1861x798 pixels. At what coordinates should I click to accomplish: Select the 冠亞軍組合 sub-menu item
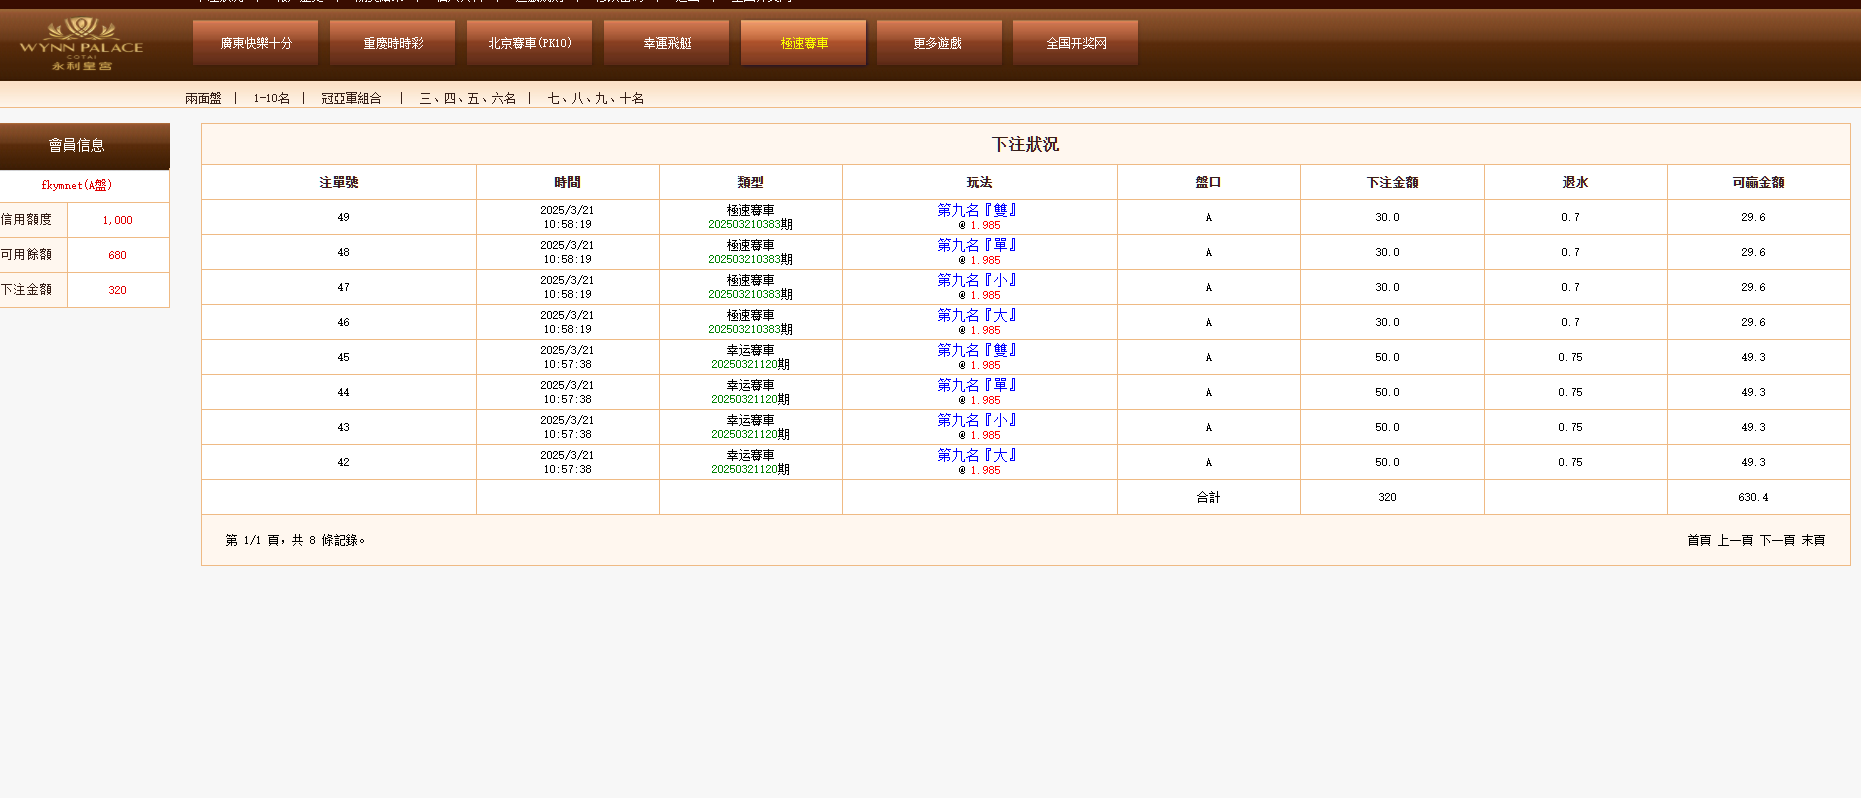pyautogui.click(x=351, y=98)
